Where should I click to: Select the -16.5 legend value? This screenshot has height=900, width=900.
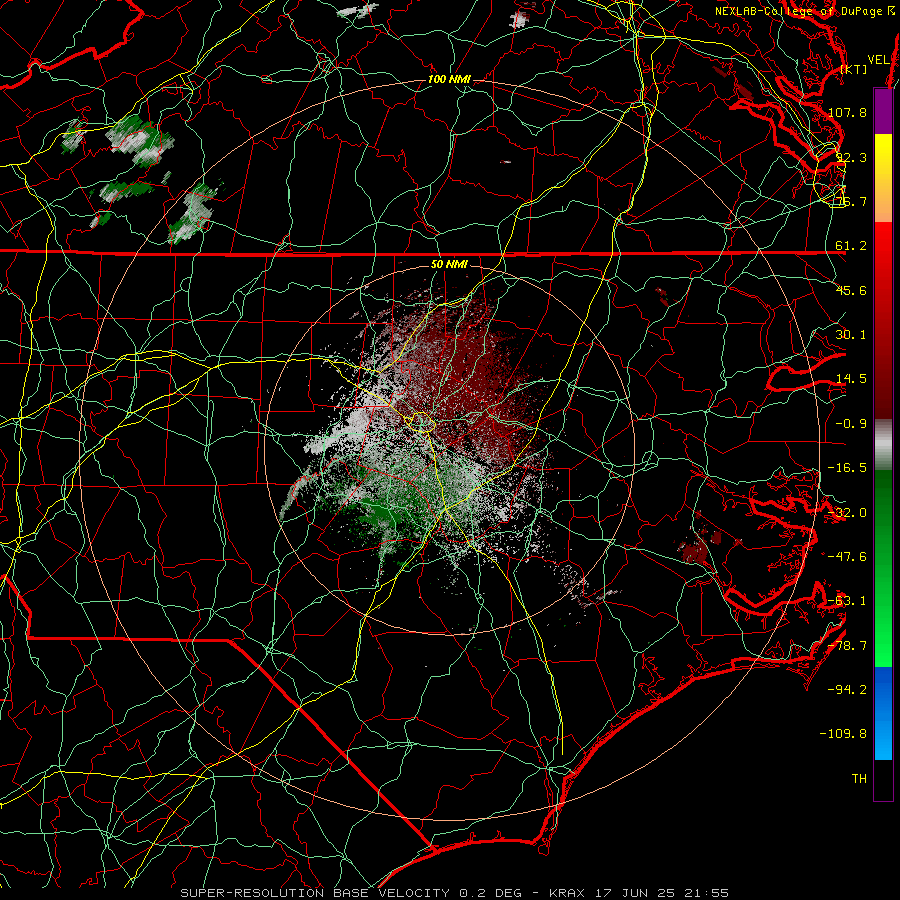(x=847, y=468)
